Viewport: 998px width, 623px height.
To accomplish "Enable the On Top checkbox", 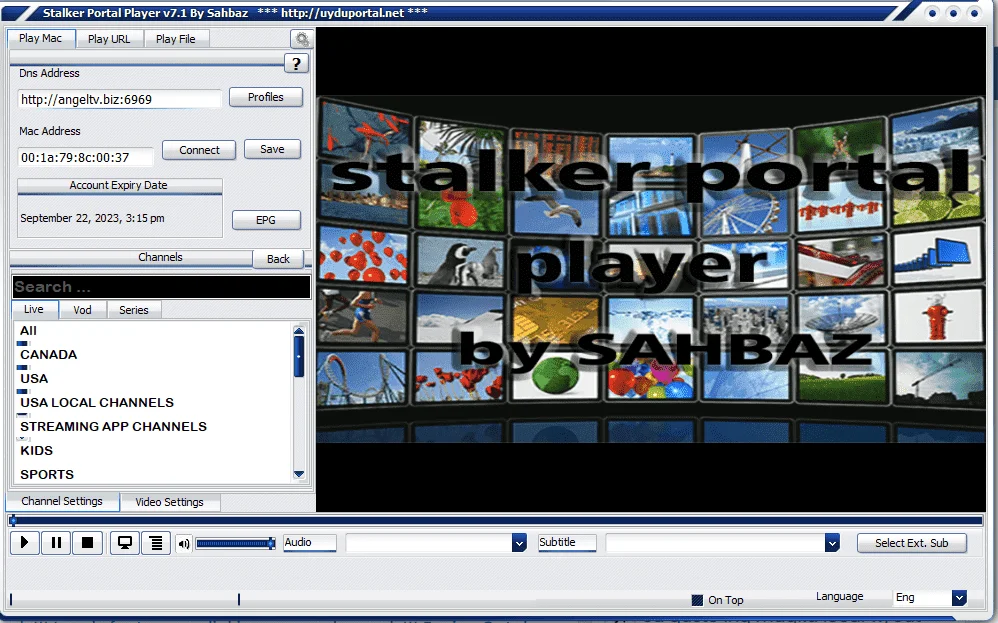I will pos(697,600).
